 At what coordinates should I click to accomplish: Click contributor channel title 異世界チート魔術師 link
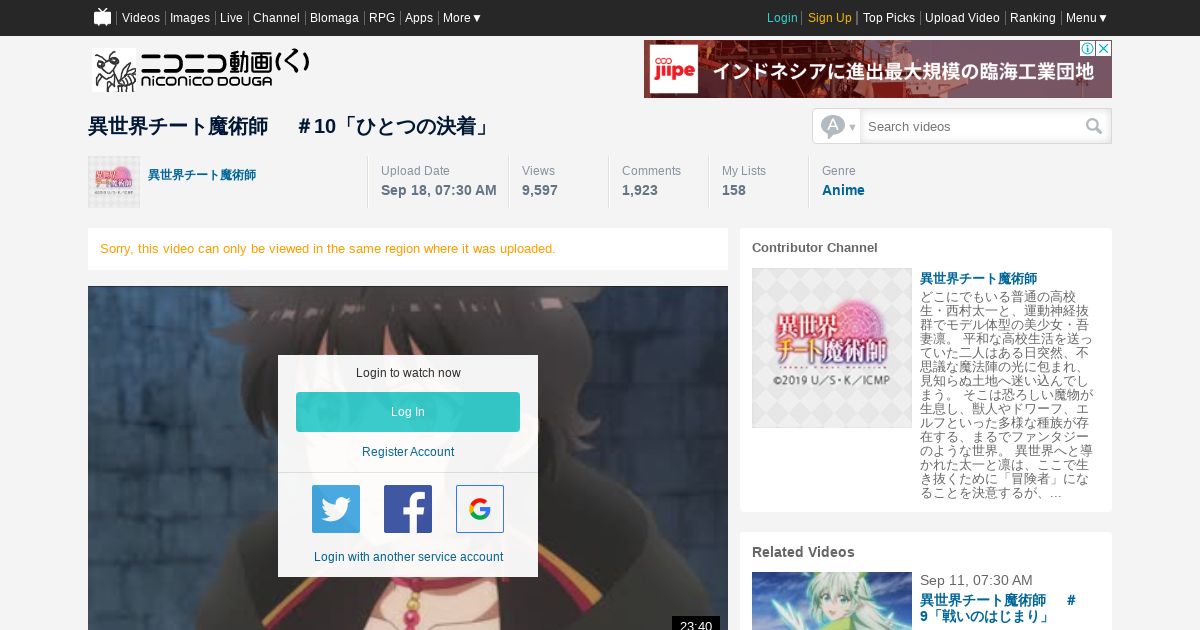coord(978,278)
